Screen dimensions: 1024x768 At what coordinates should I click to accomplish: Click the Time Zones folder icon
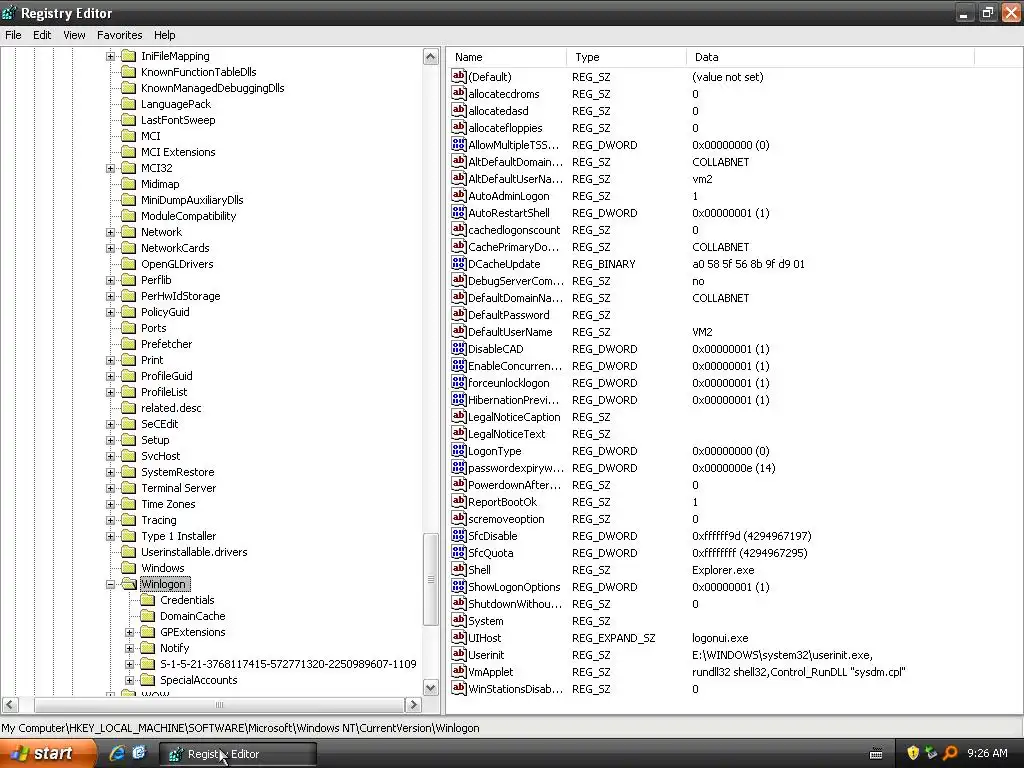(129, 504)
